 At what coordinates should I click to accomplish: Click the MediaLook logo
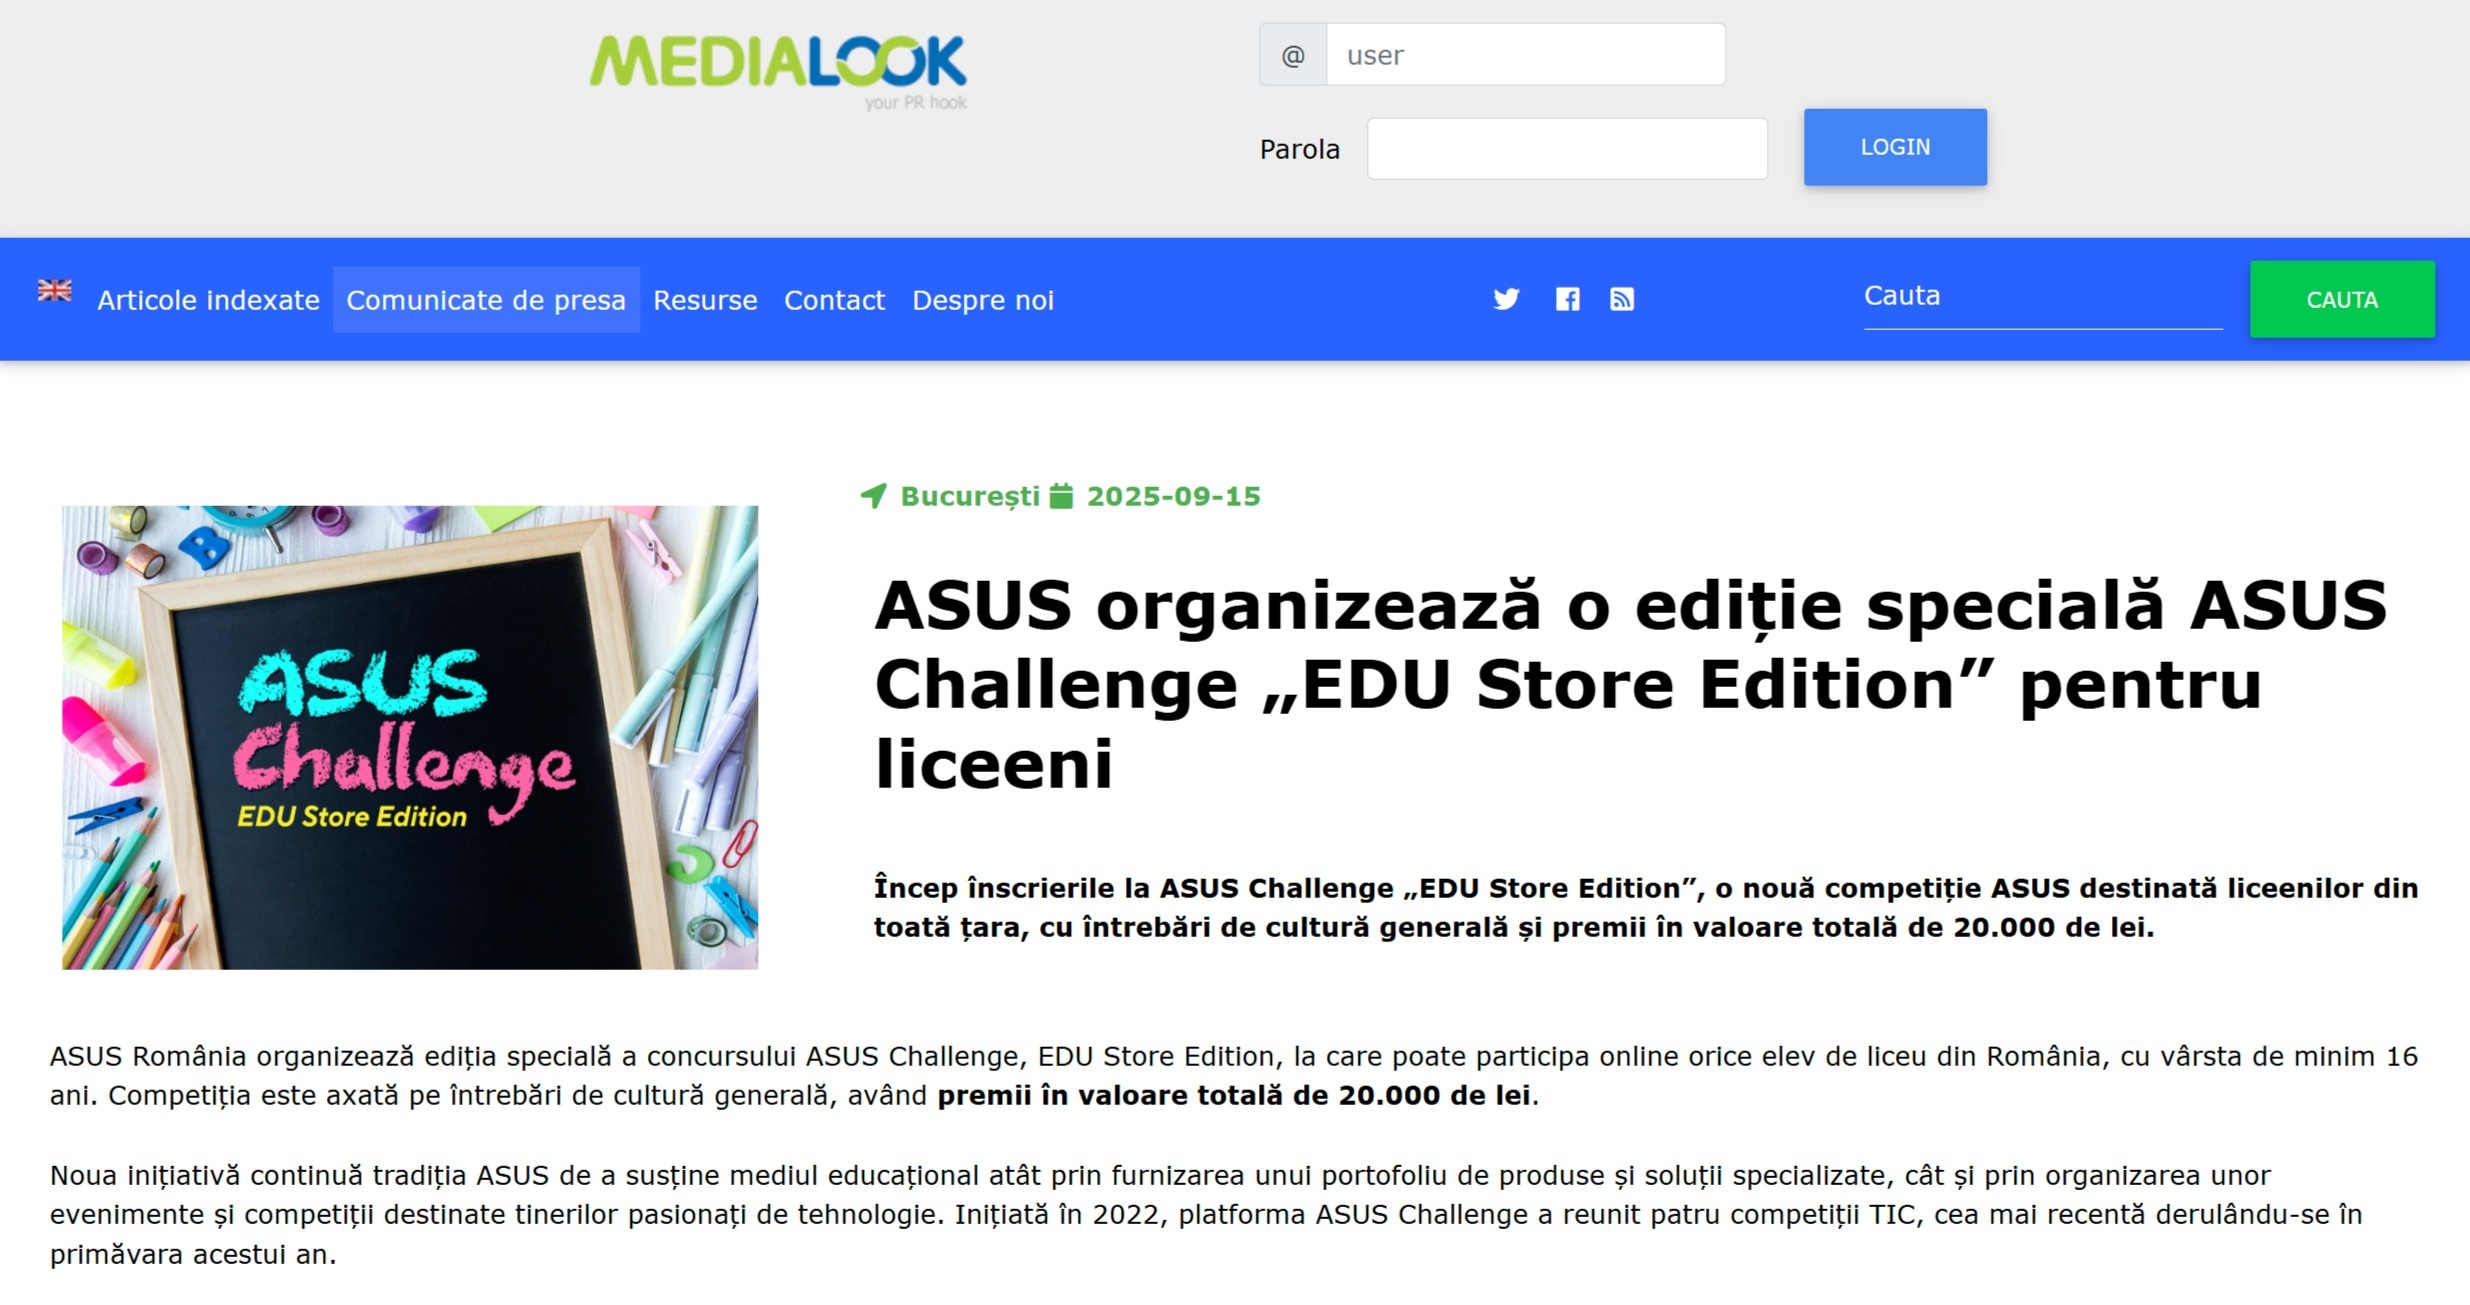click(778, 72)
